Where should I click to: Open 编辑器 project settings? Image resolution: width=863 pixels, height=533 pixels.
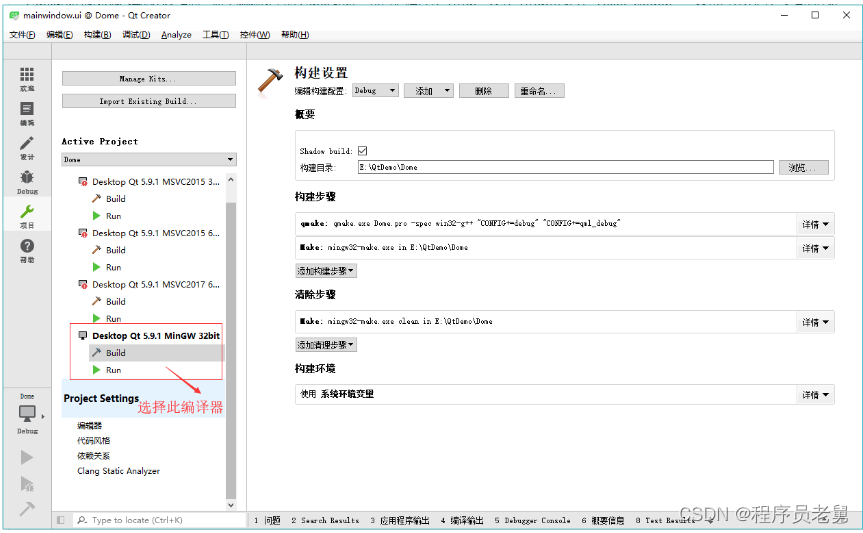tap(90, 426)
